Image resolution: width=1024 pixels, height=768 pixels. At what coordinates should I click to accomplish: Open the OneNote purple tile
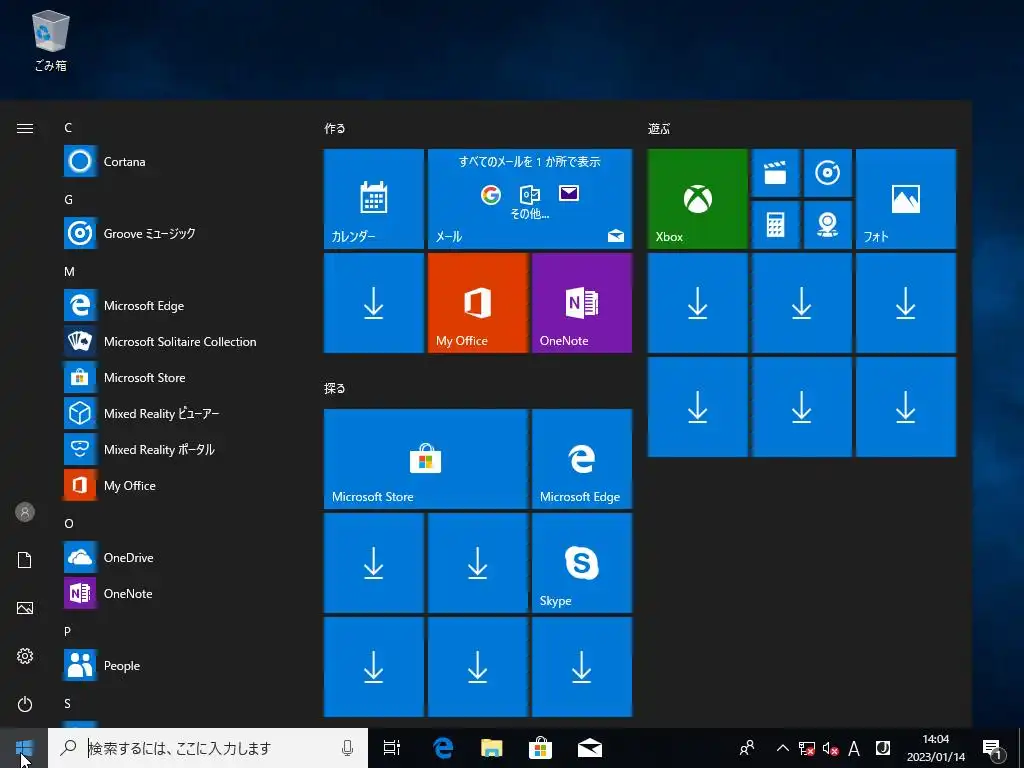coord(582,303)
